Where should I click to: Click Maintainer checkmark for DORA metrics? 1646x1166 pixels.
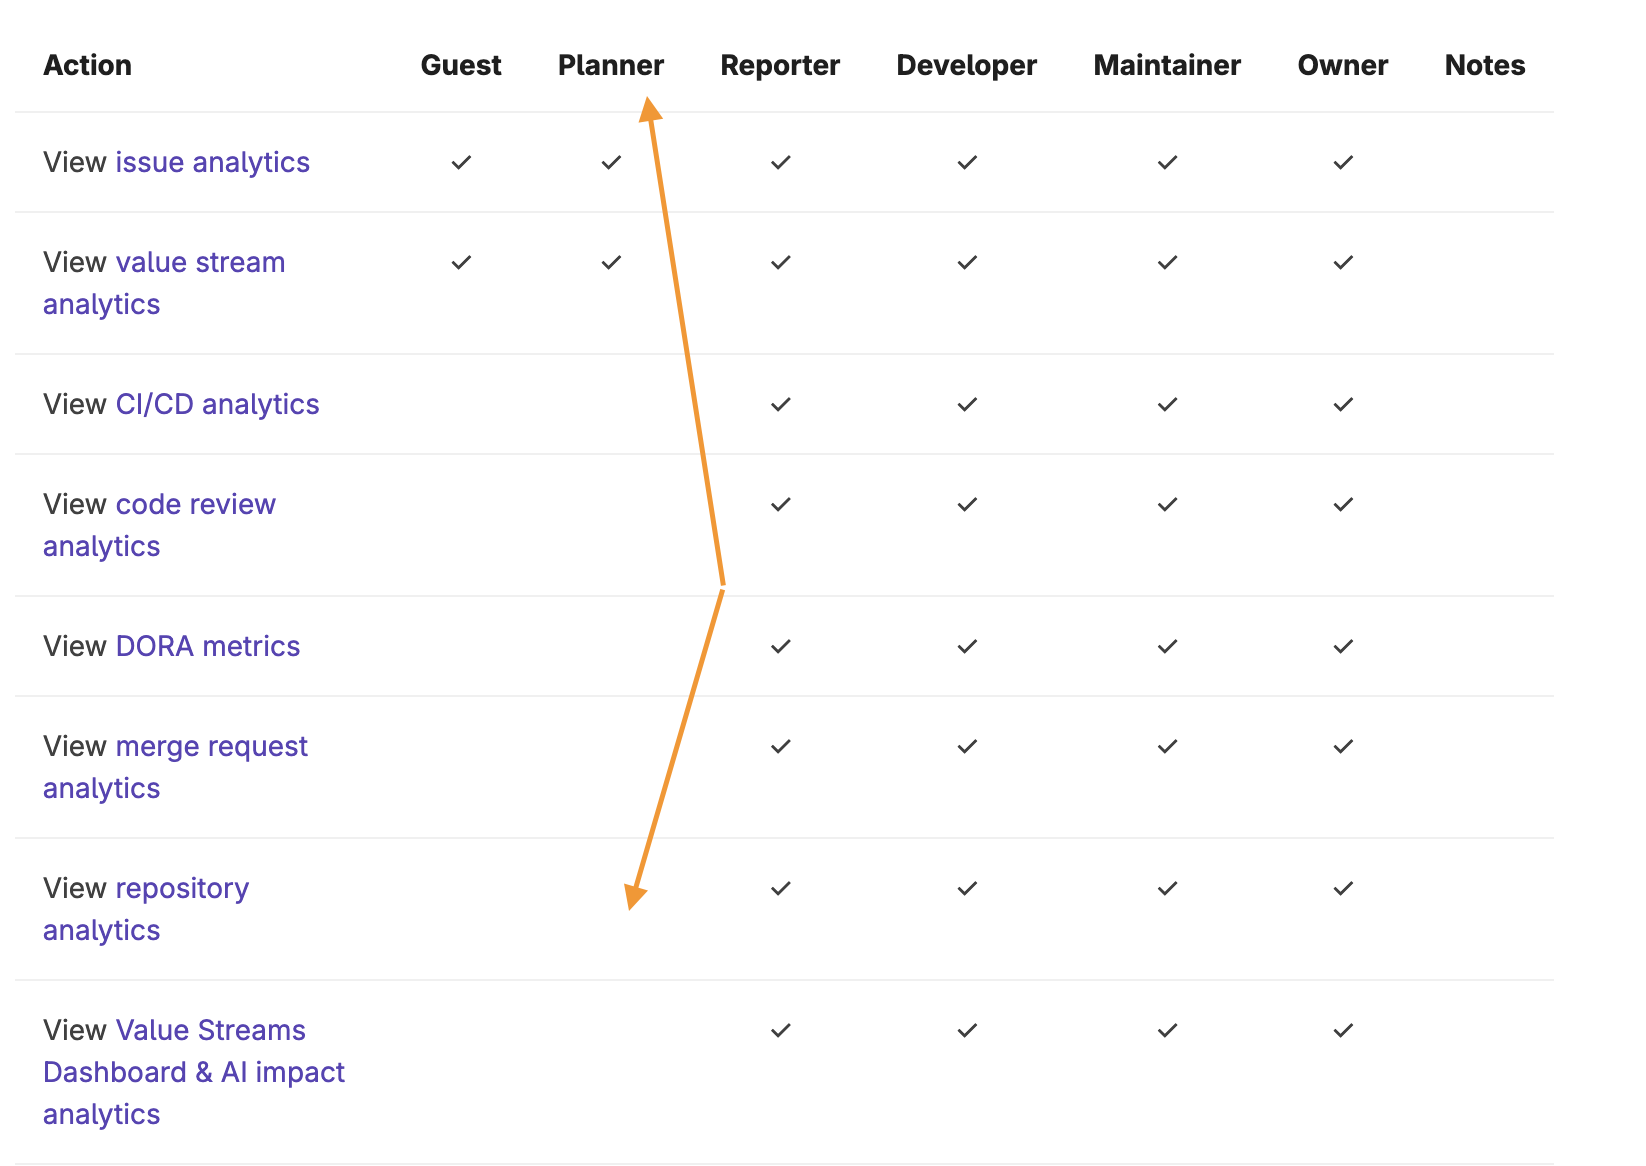pos(1167,646)
